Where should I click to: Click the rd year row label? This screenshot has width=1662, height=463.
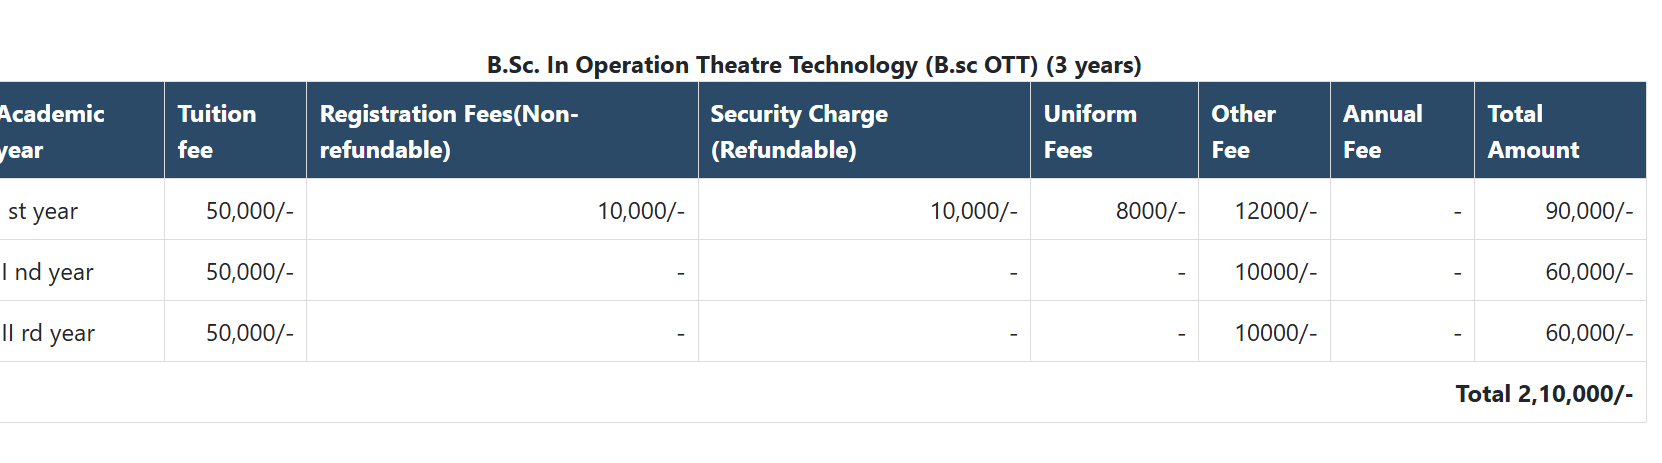pos(48,333)
